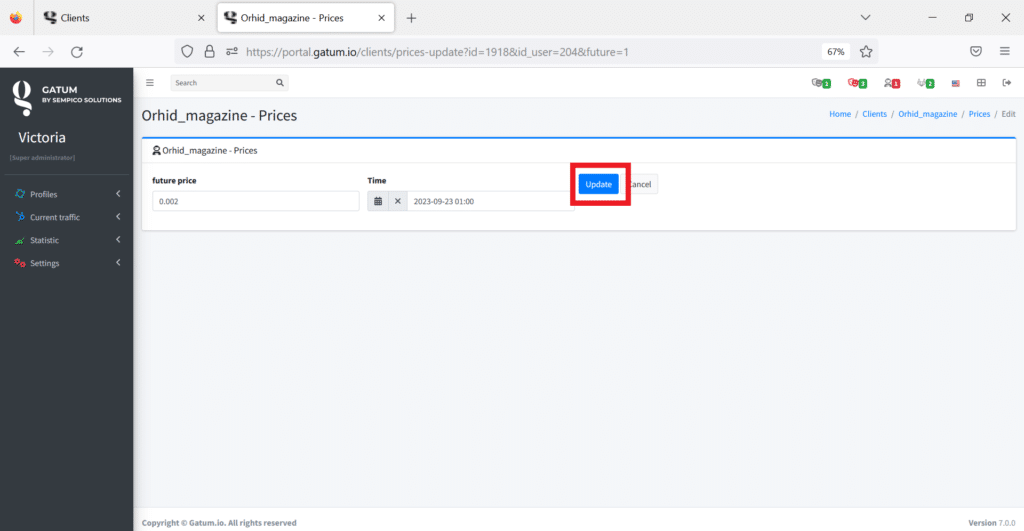Expand the Settings menu chevron
1024x531 pixels.
tap(118, 263)
